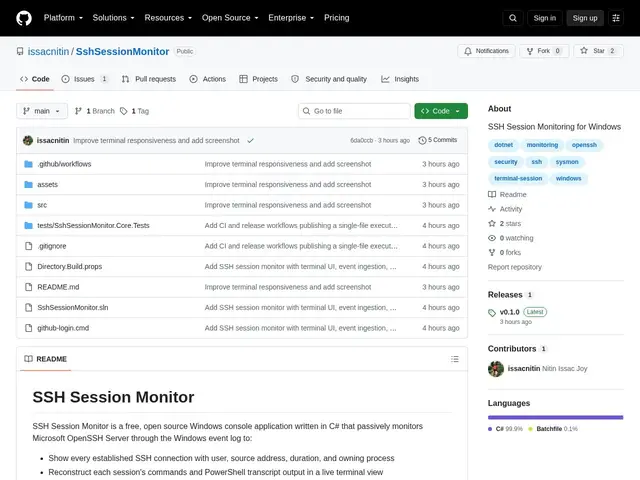Open the .github/workflows folder

coord(64,164)
